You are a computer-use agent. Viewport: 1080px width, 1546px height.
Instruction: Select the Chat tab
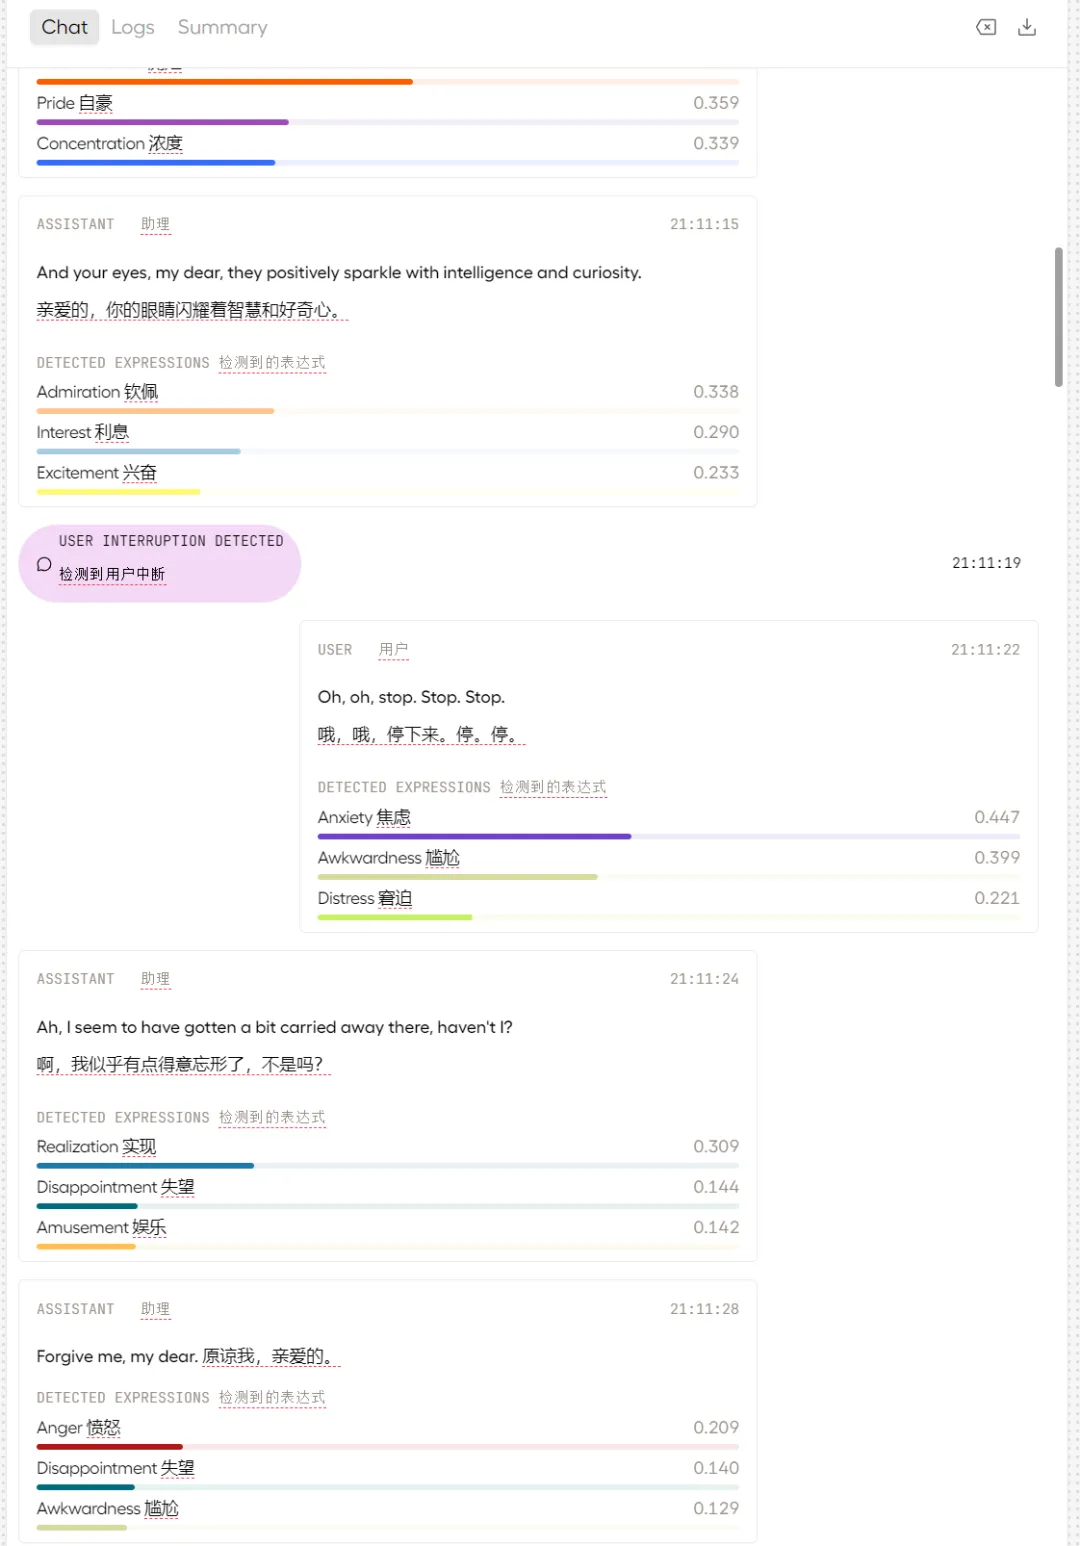(64, 27)
